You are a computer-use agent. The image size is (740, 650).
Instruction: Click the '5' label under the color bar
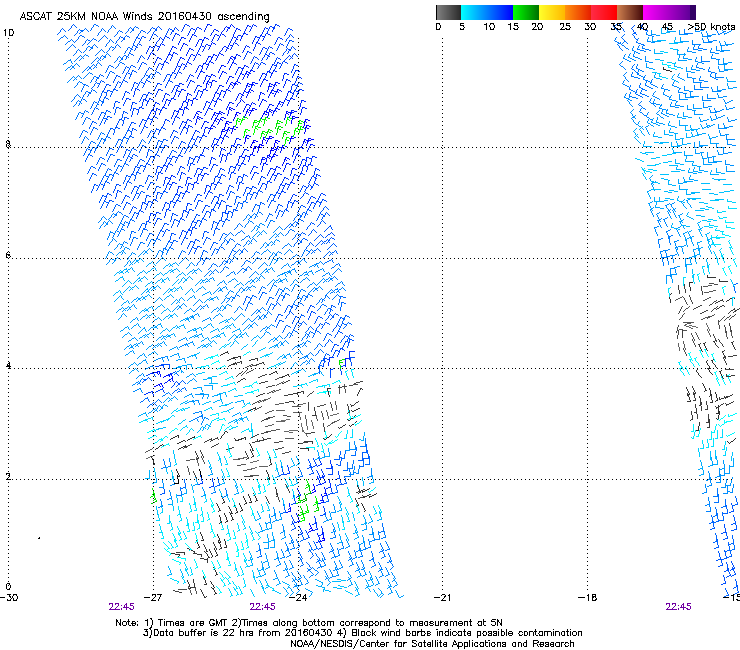point(462,27)
